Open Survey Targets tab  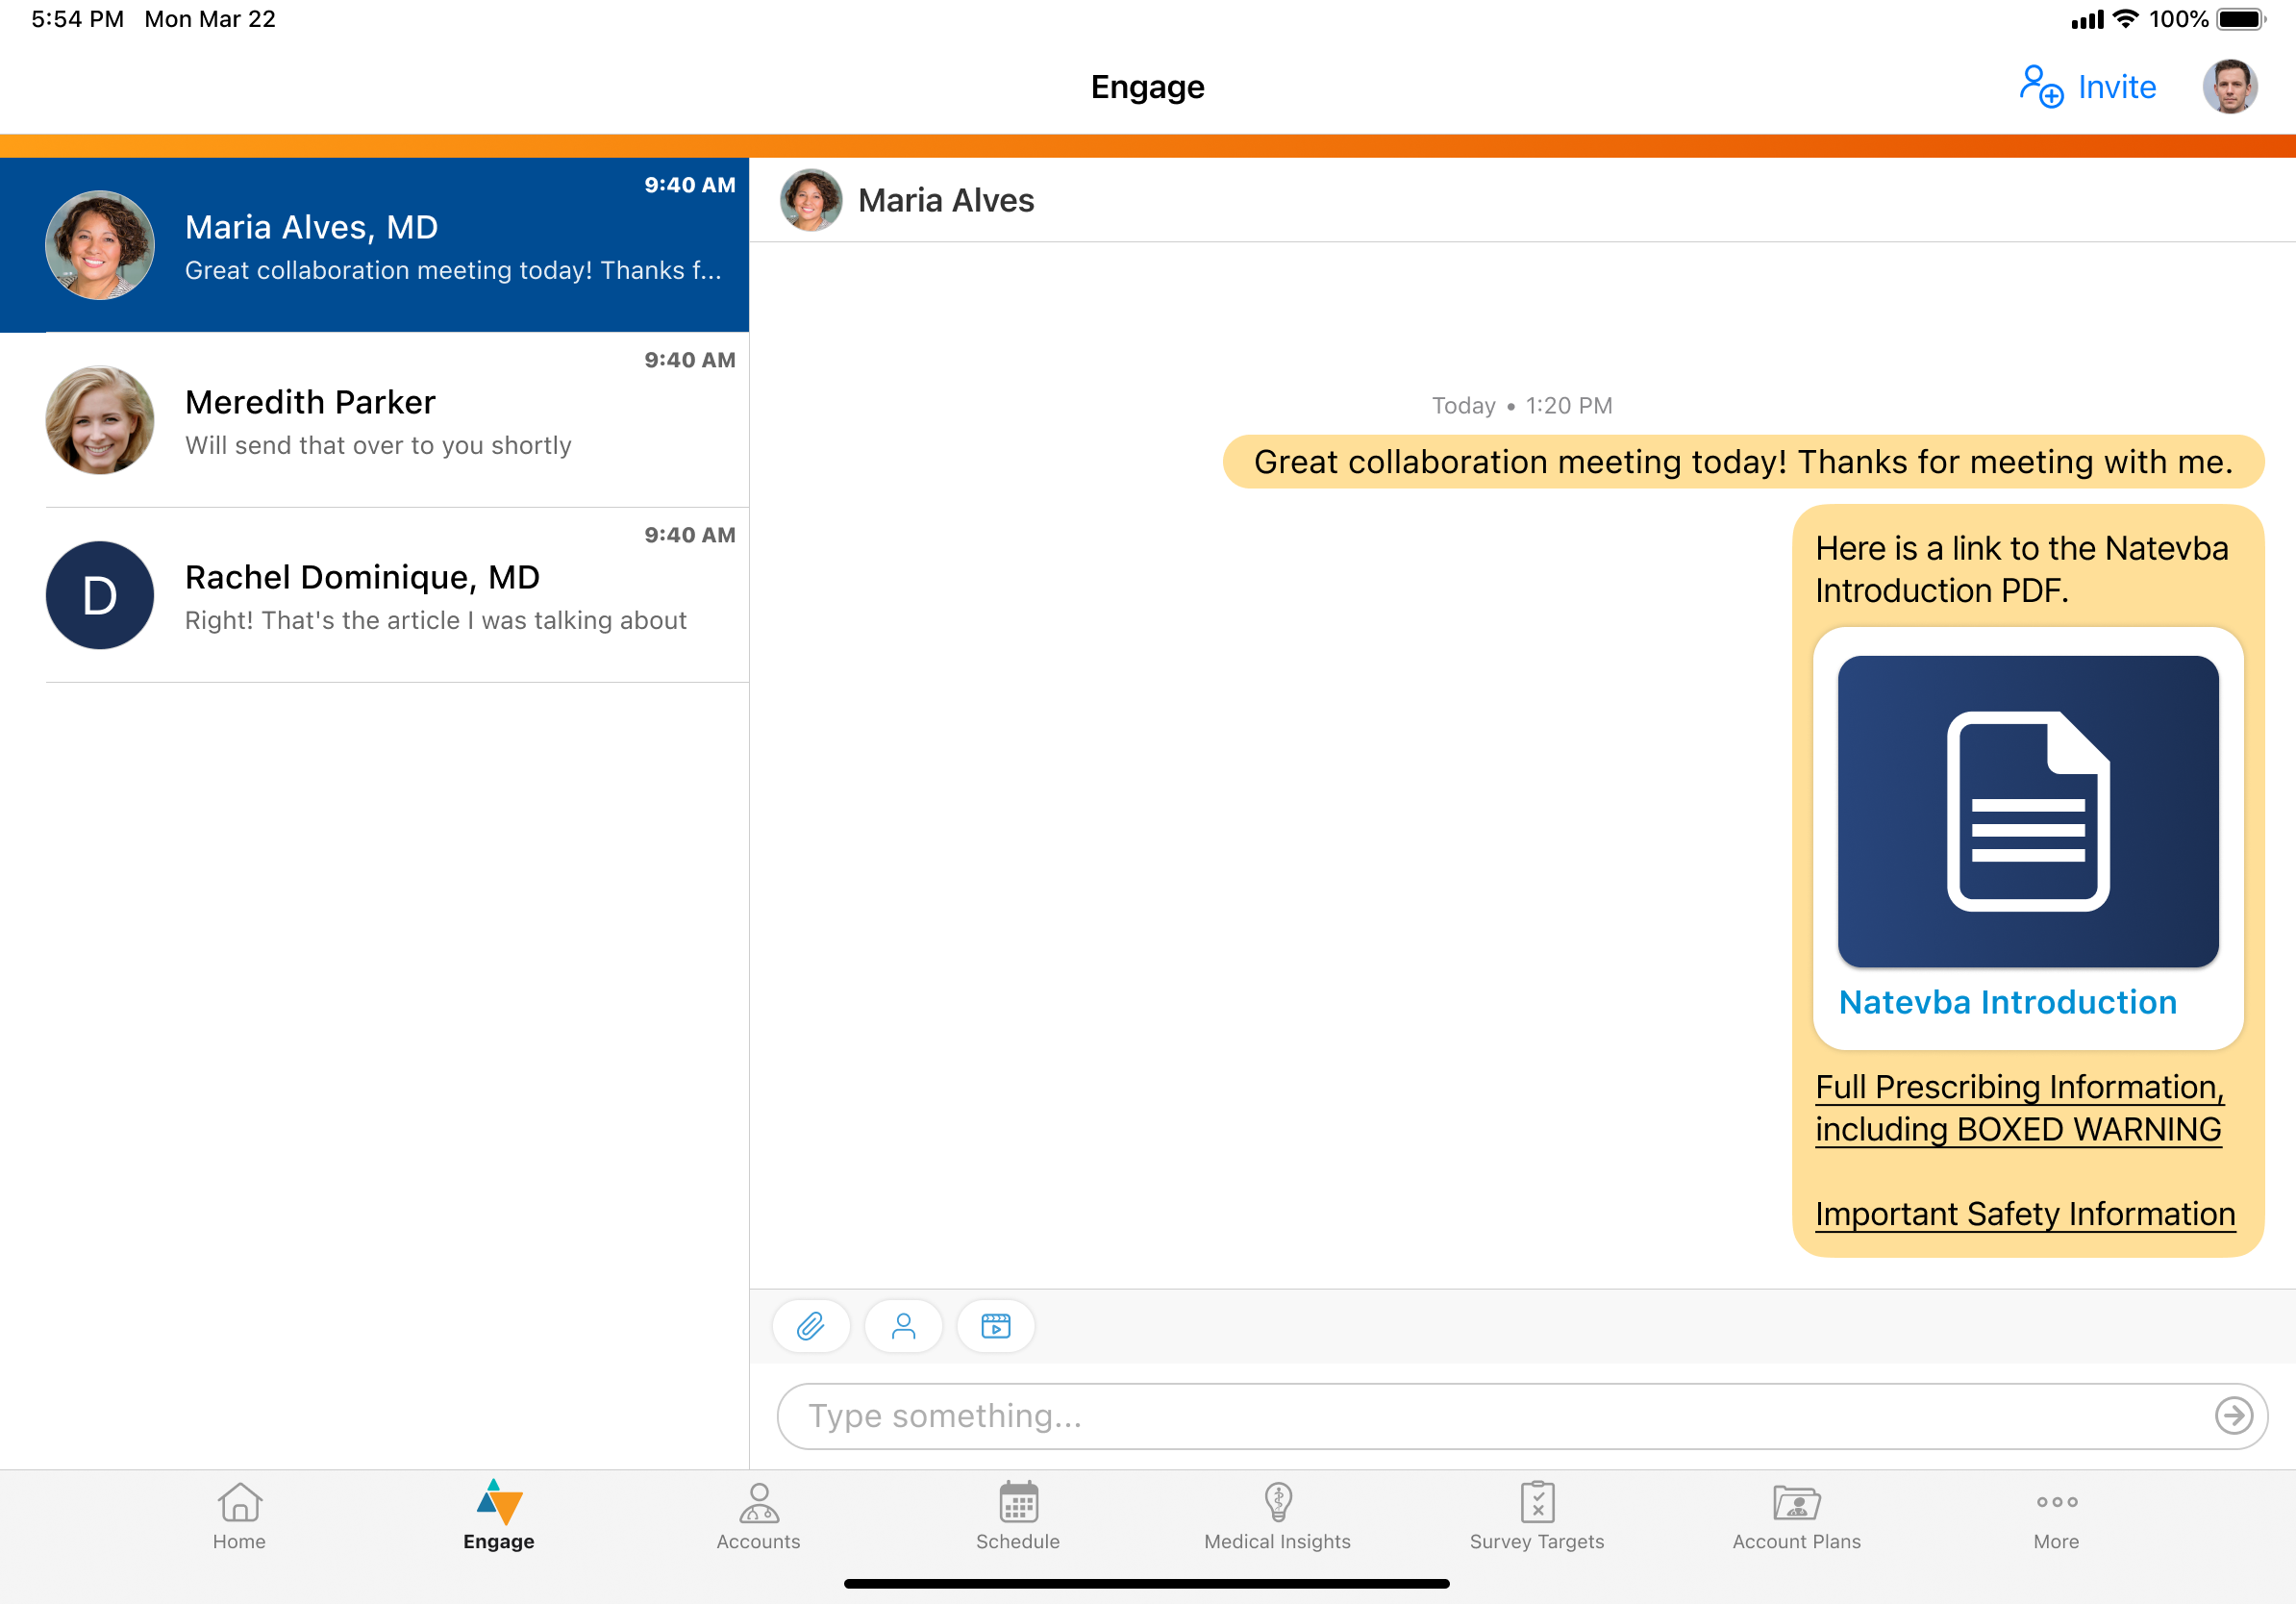pyautogui.click(x=1536, y=1515)
